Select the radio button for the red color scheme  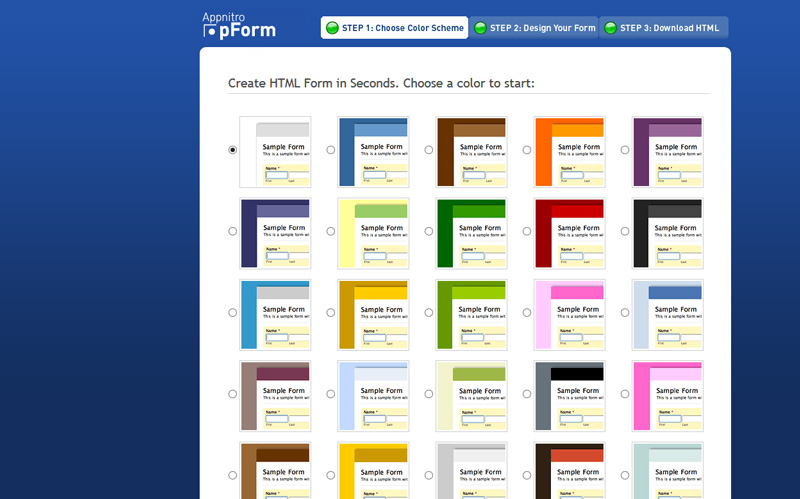point(527,231)
